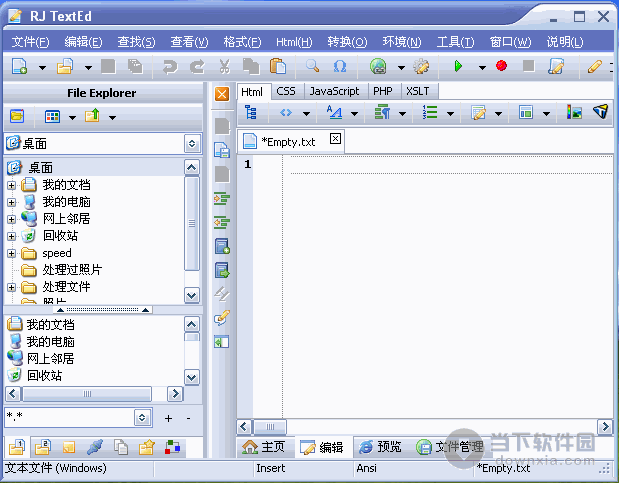Click the Find magnifier icon
Viewport: 619px width, 483px height.
tap(312, 66)
